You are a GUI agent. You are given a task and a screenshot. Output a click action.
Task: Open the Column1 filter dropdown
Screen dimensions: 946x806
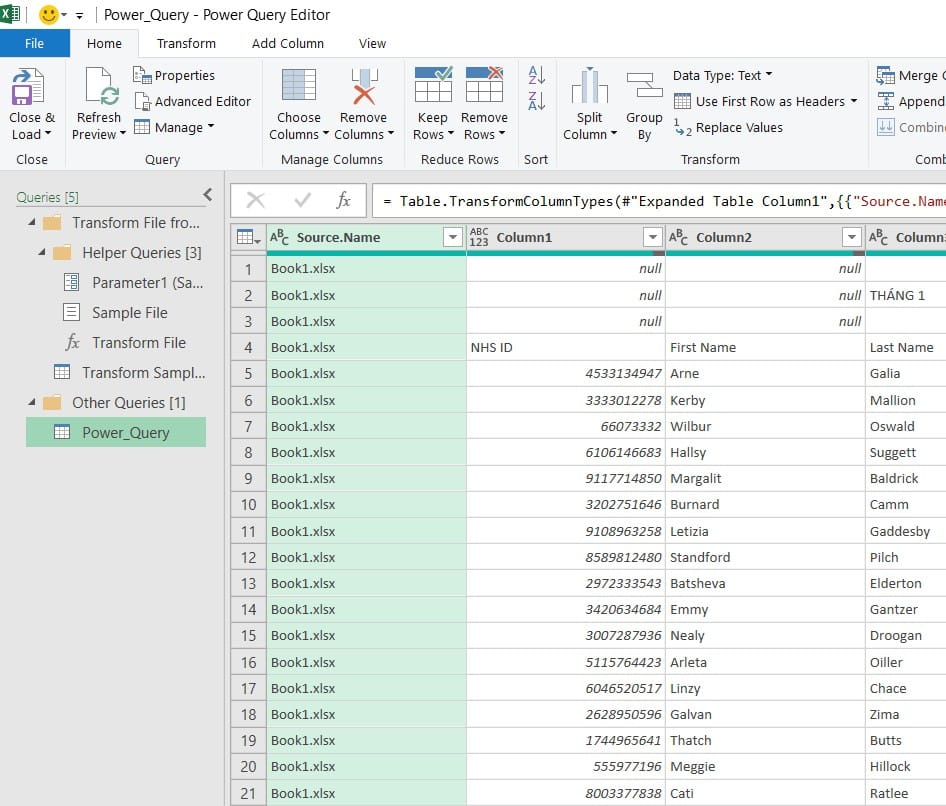click(652, 237)
